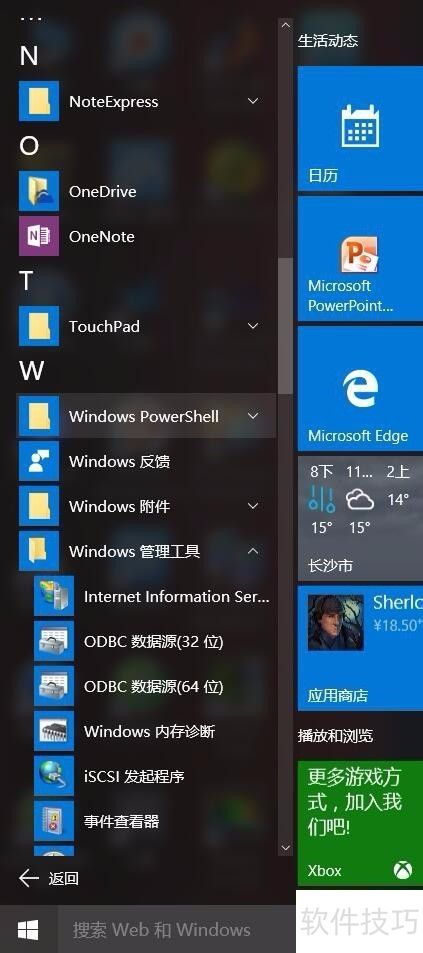Image resolution: width=423 pixels, height=953 pixels.
Task: Click the OneDrive cloud folder icon
Action: tap(39, 191)
